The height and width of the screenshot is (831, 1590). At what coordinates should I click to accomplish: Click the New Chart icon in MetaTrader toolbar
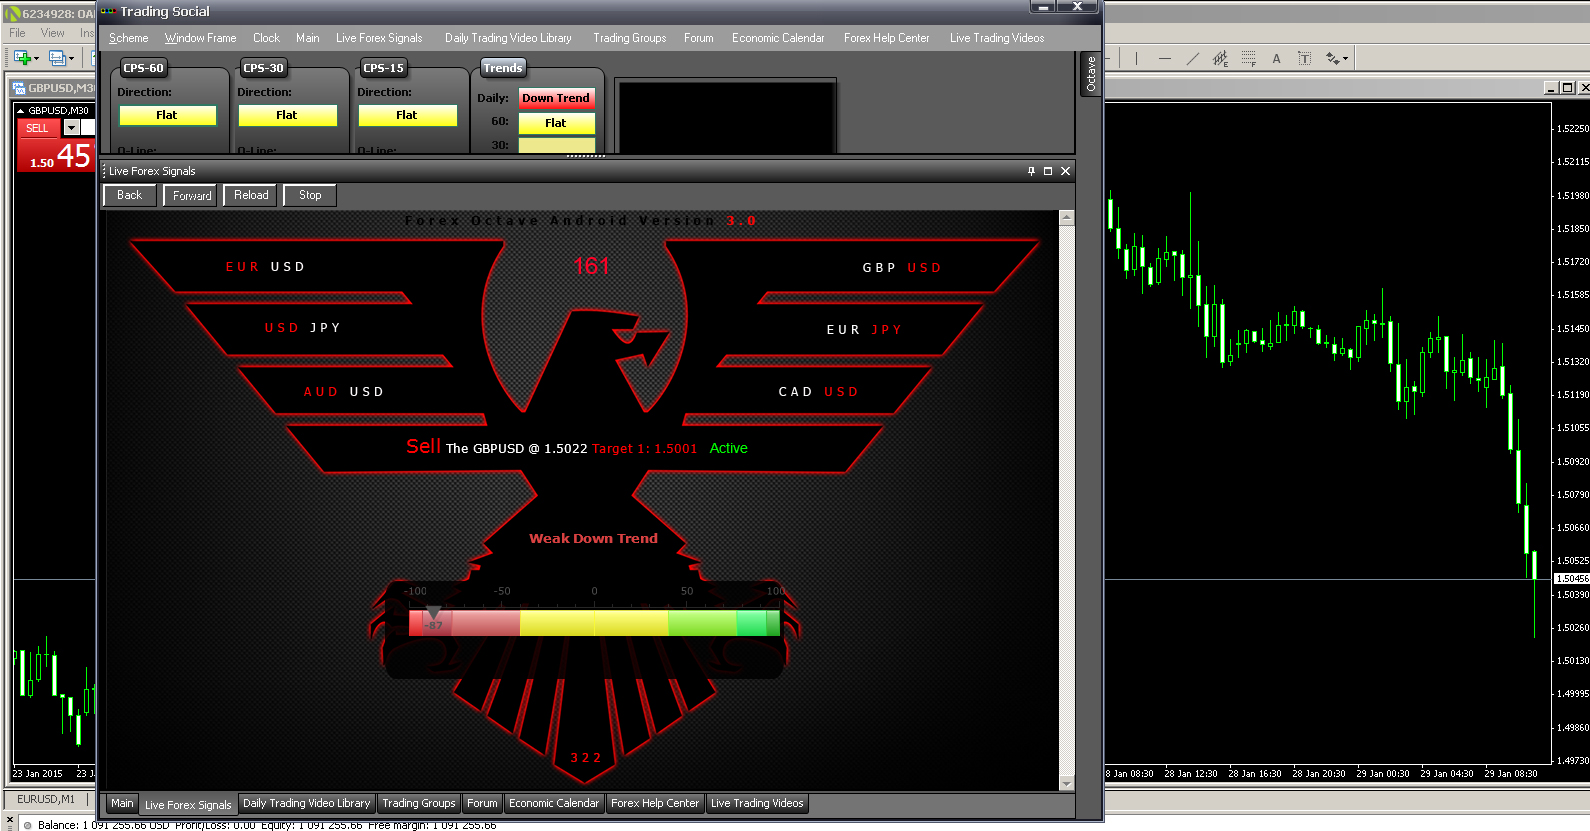point(21,58)
